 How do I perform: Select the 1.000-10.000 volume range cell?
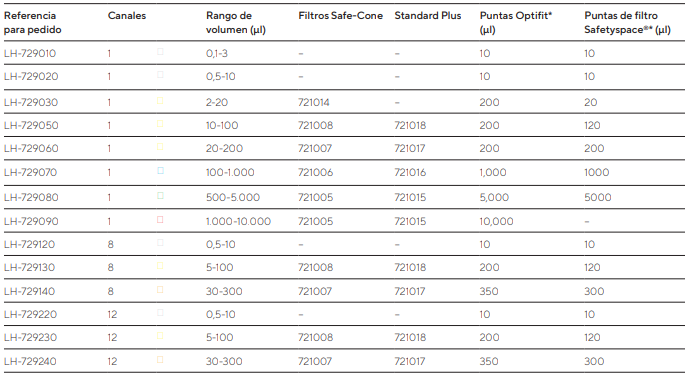[x=239, y=221]
